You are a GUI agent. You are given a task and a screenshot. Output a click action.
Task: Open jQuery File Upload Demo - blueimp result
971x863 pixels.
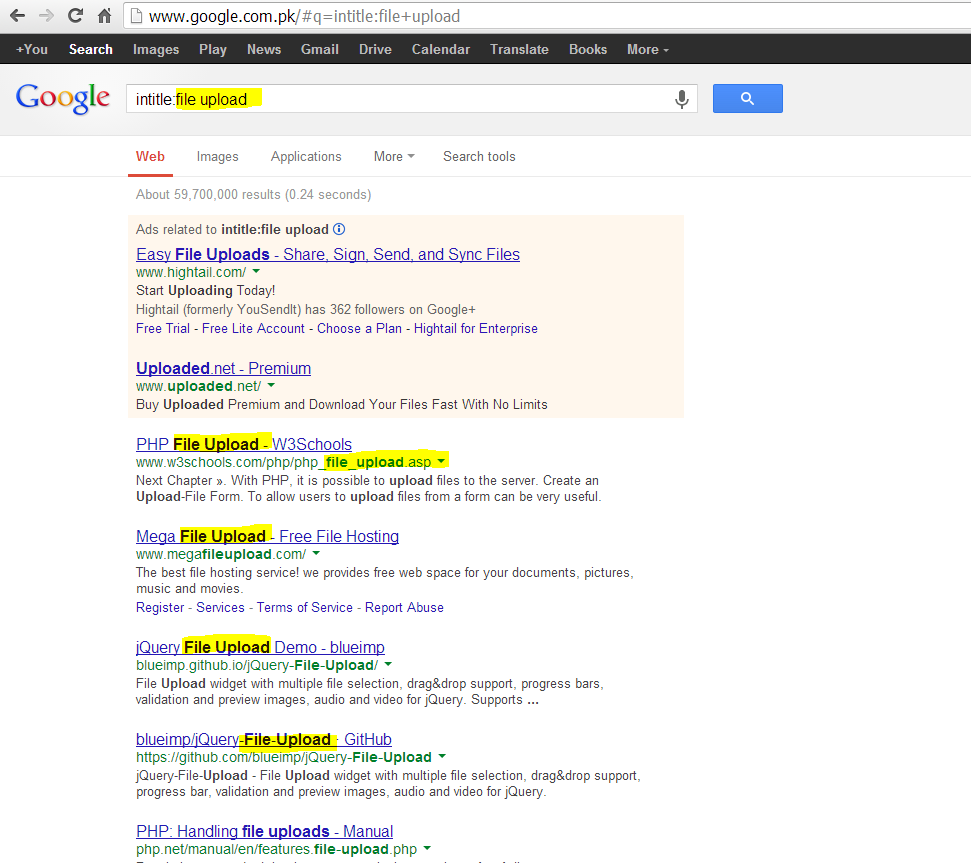tap(260, 648)
